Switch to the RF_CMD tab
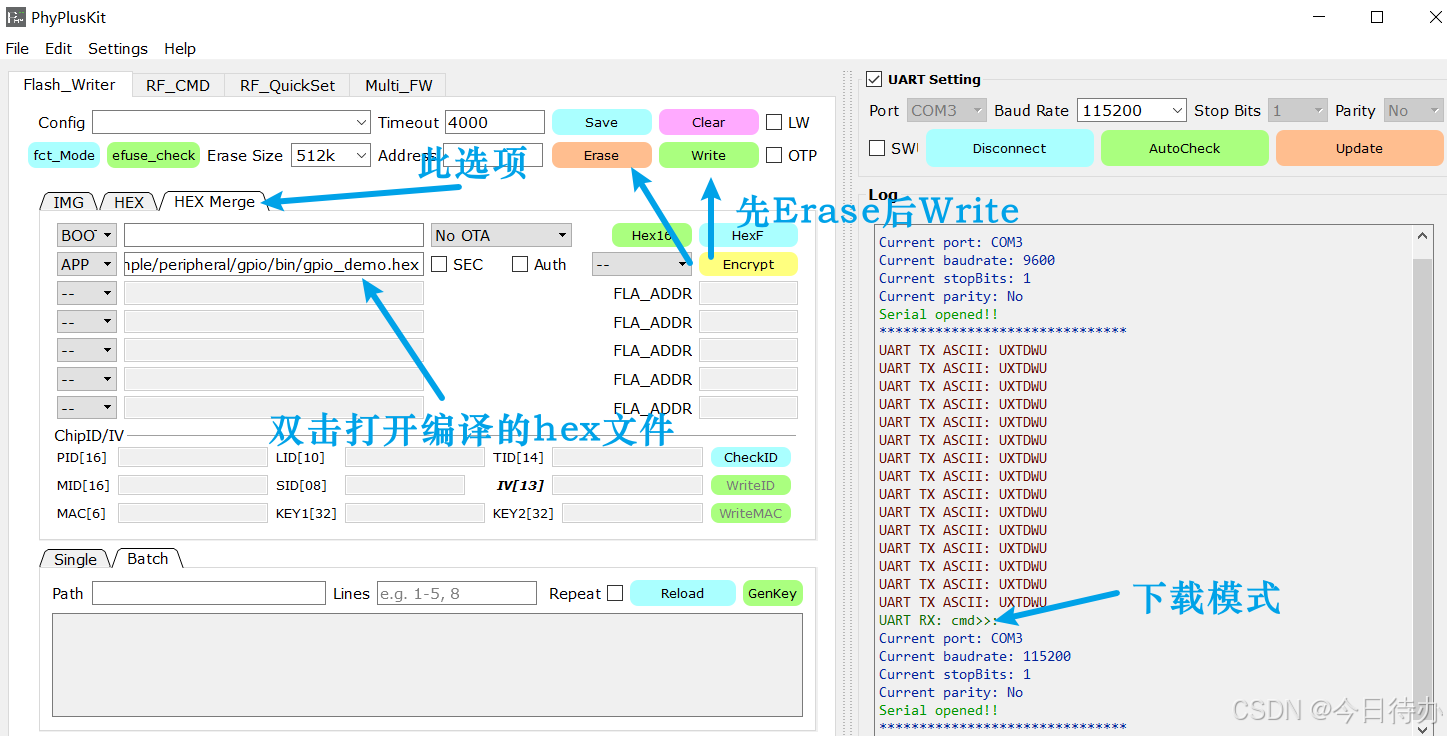Screen dimensions: 1447x736 tap(178, 85)
